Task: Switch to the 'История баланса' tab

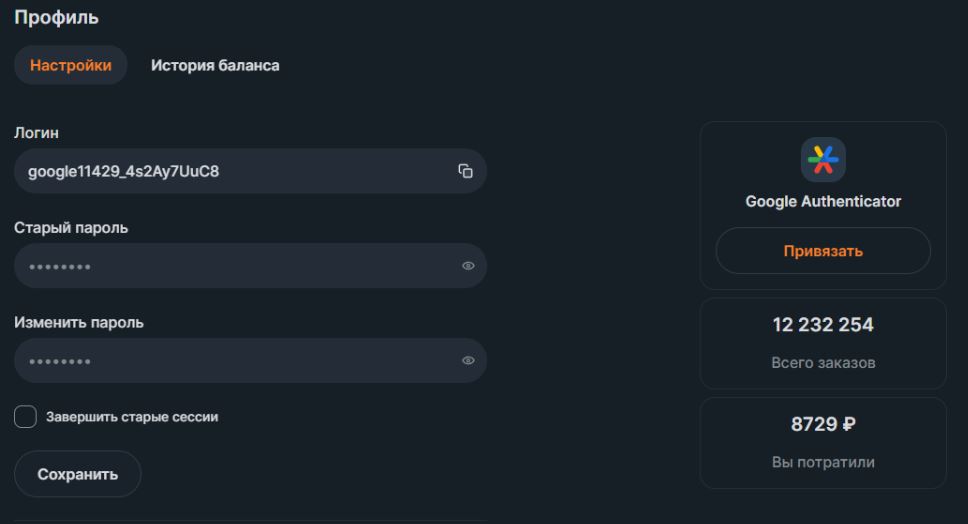Action: [215, 65]
